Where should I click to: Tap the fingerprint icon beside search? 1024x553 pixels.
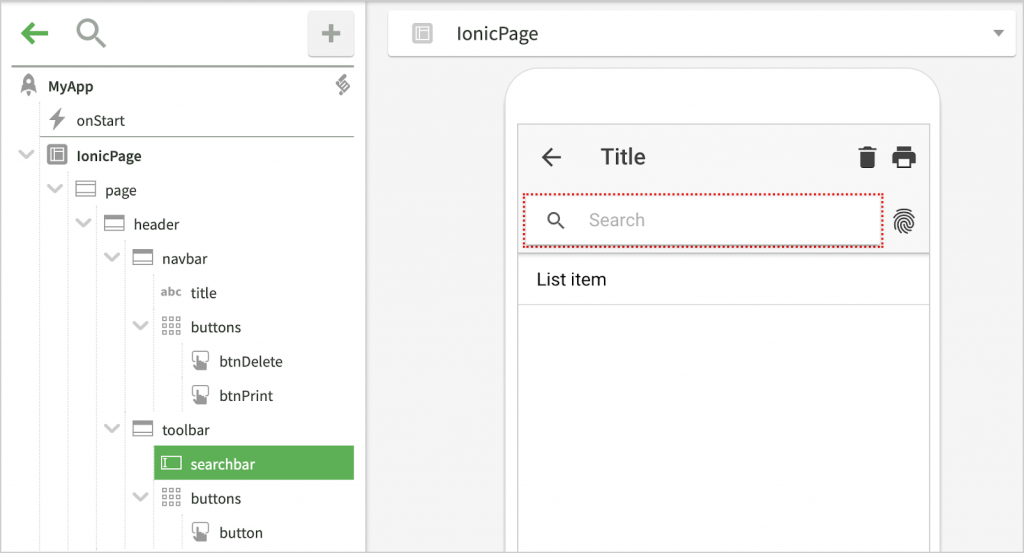[904, 221]
